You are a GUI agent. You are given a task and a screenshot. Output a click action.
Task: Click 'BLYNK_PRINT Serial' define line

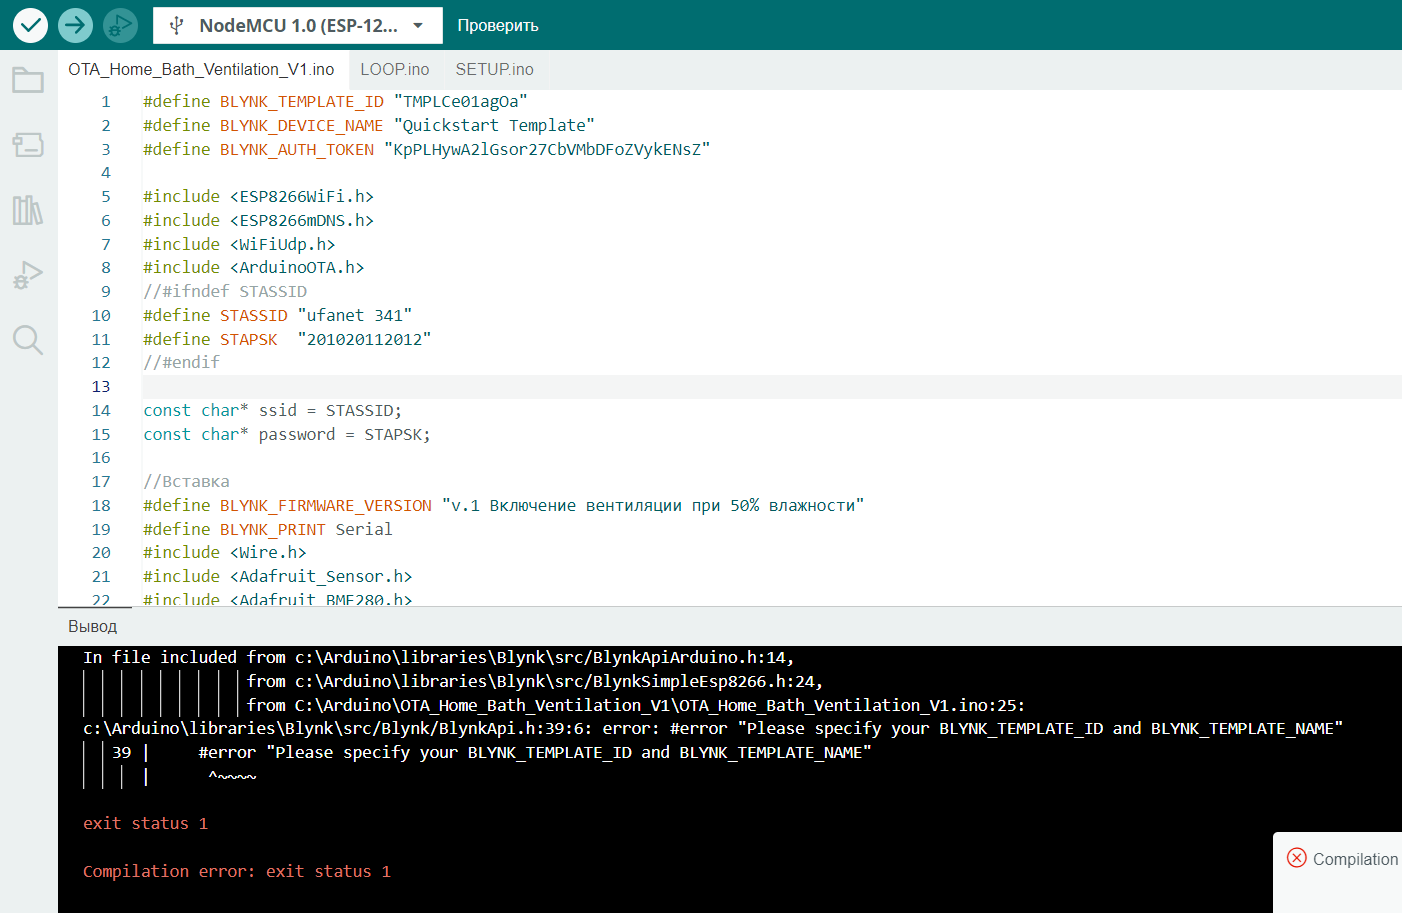click(x=268, y=529)
